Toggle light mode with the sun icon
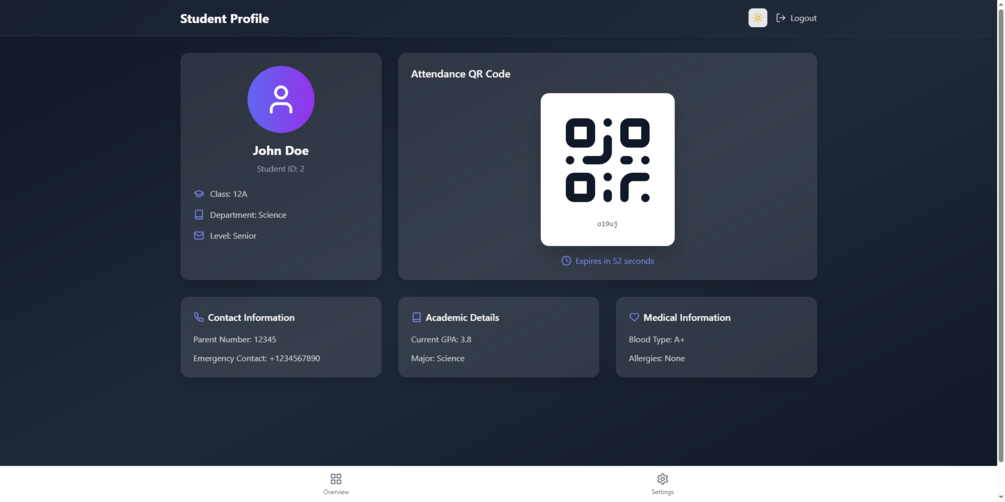The width and height of the screenshot is (1005, 502). click(758, 18)
